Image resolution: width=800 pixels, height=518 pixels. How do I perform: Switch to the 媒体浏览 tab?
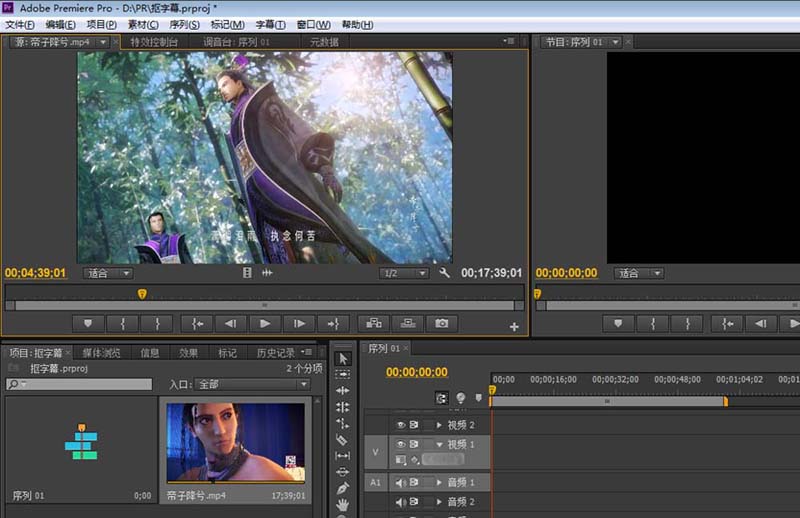102,353
